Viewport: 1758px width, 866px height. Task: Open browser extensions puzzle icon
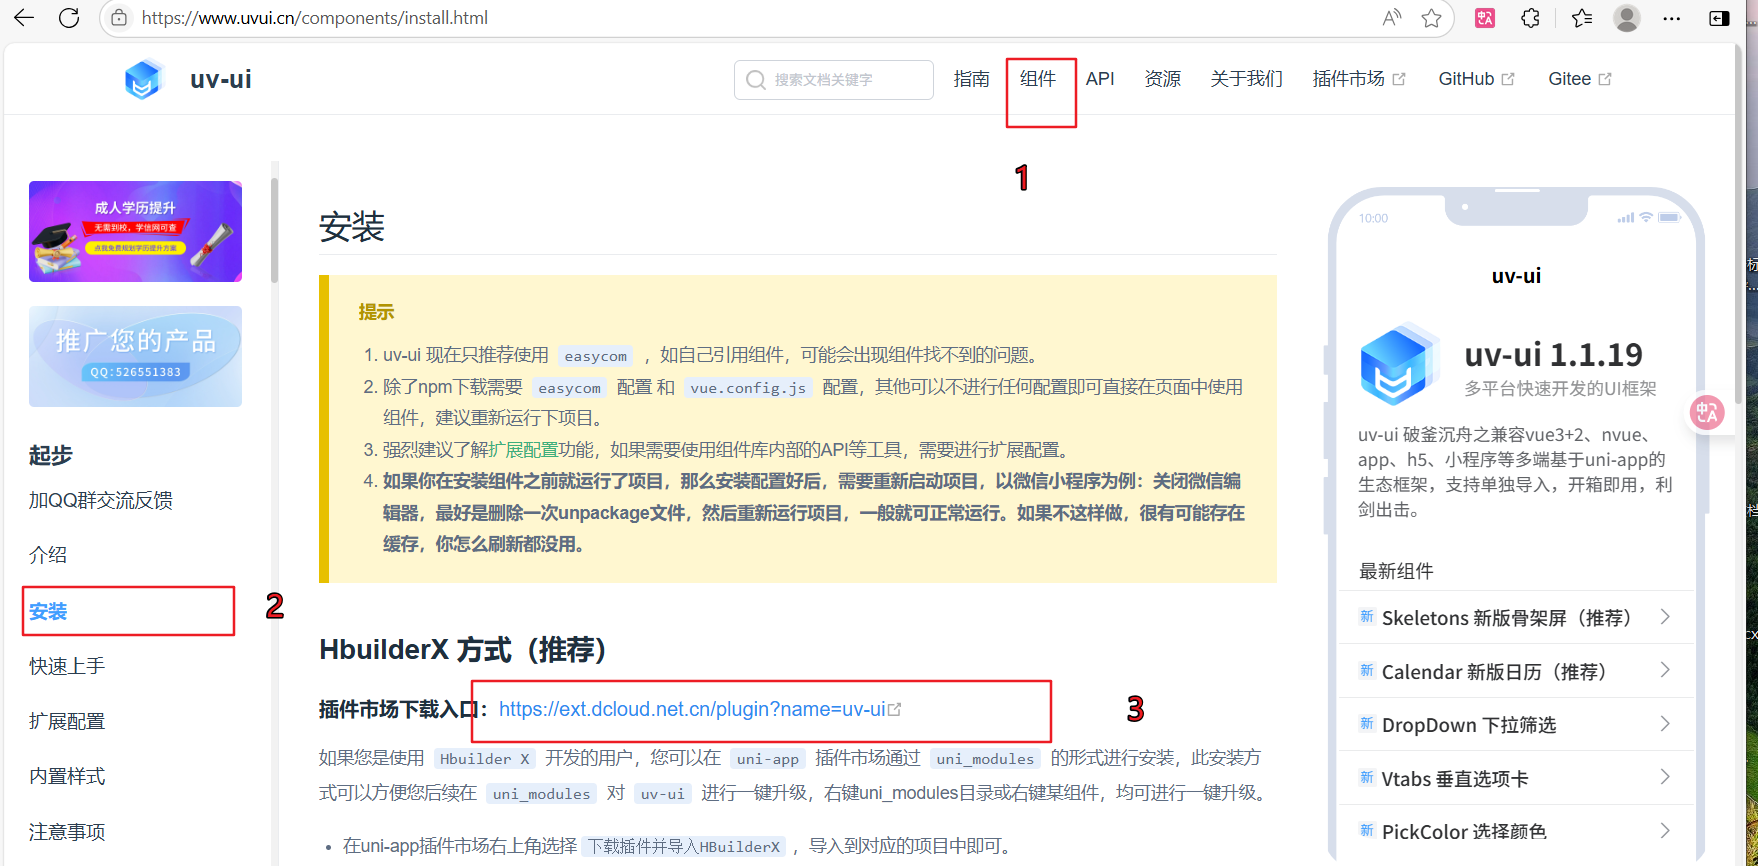click(x=1531, y=18)
